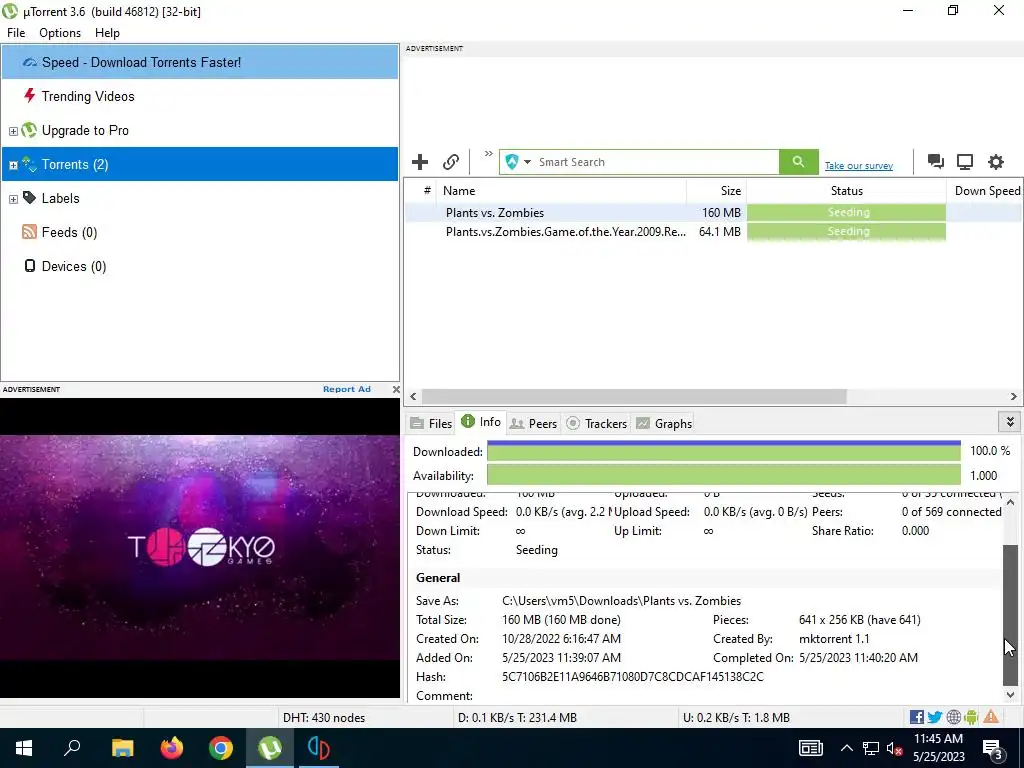Click the uTorrent taskbar icon
Screen dimensions: 1024x768
(x=270, y=748)
